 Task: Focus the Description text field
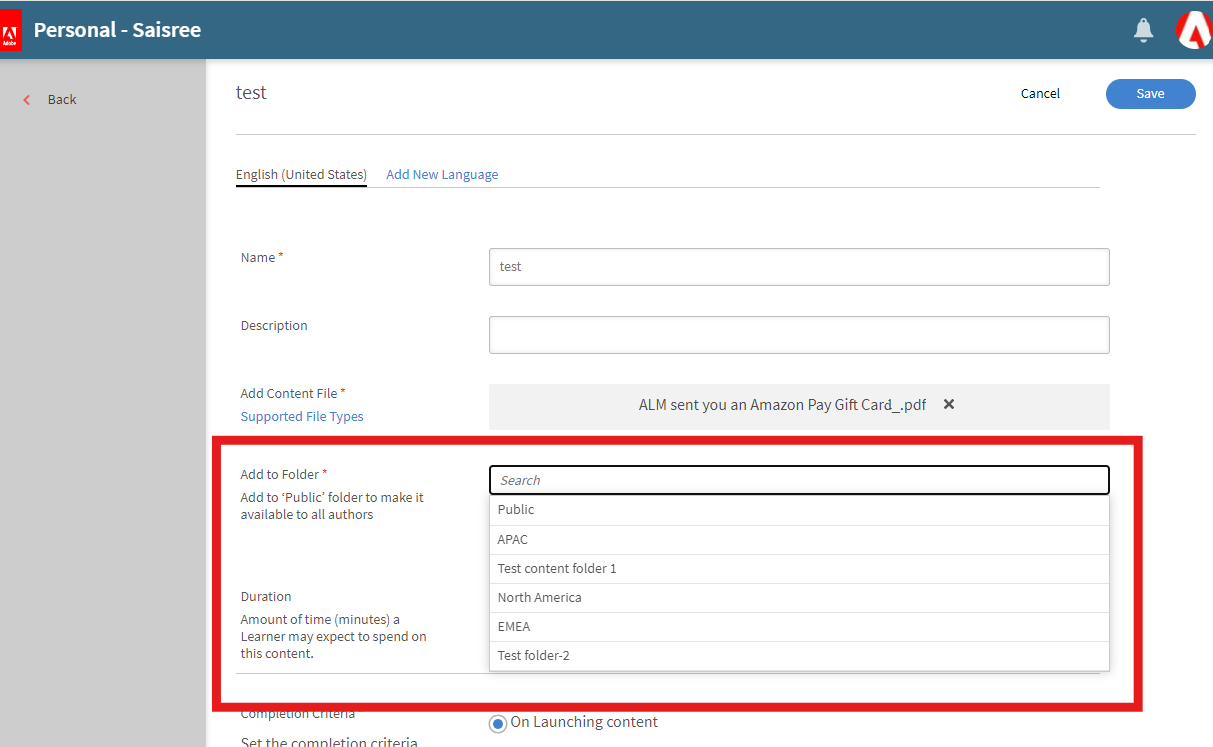tap(798, 335)
